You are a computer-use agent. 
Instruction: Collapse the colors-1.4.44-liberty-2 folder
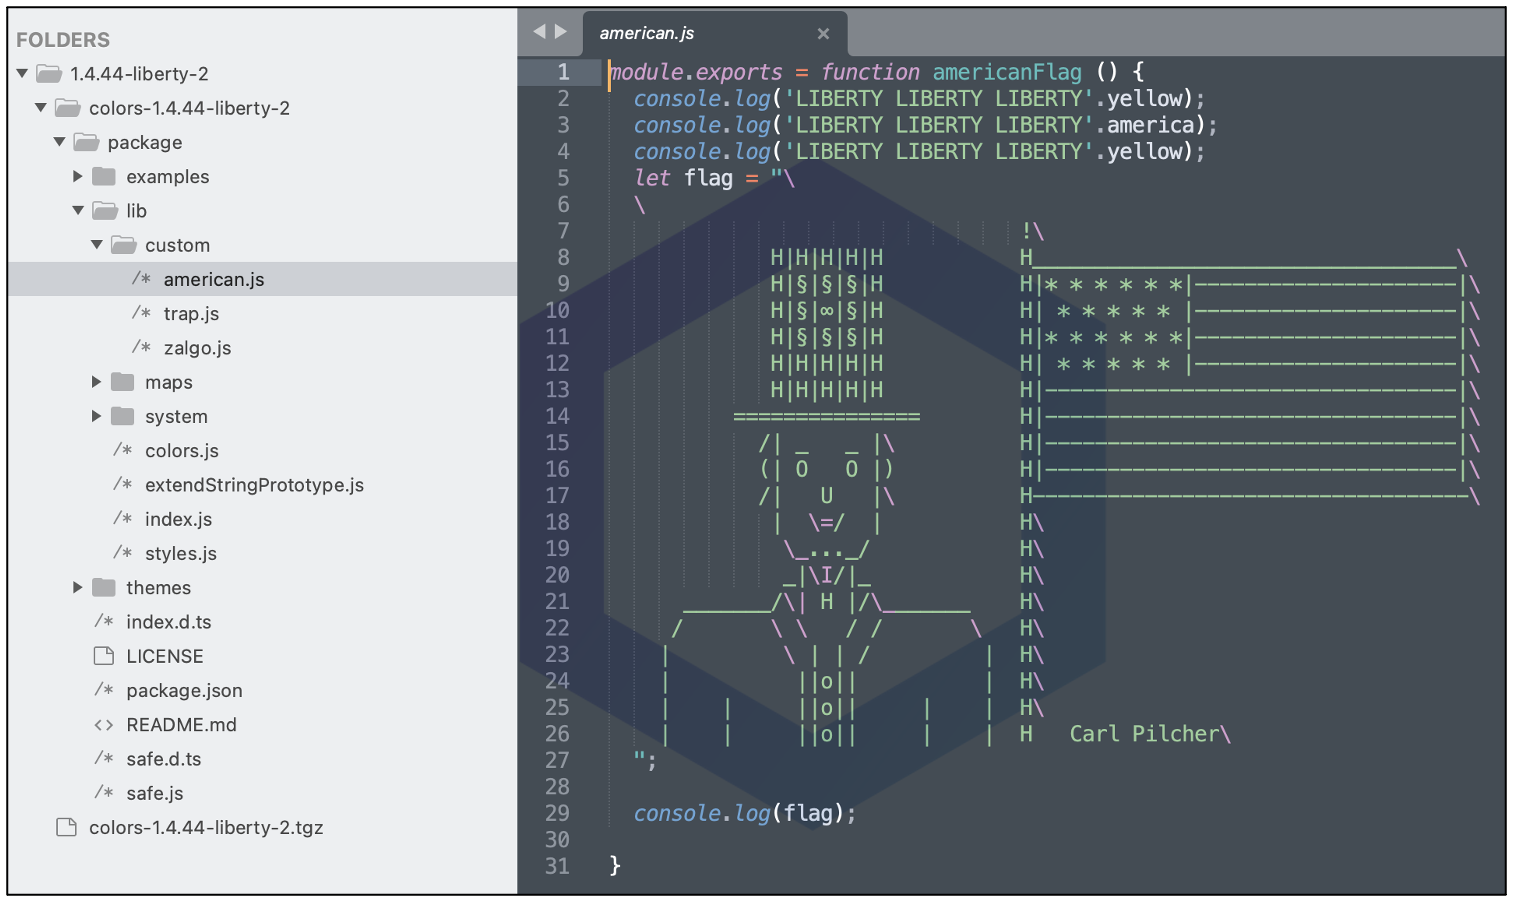click(41, 108)
